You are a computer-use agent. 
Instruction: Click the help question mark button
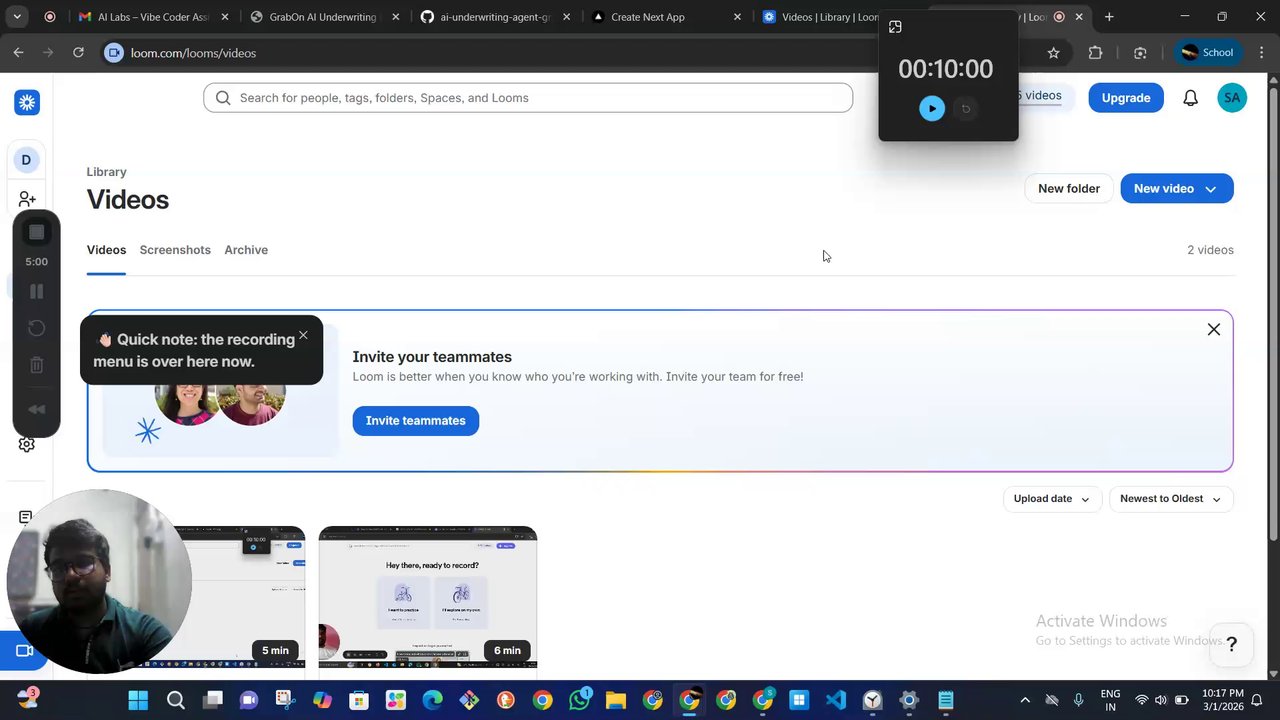pyautogui.click(x=1232, y=645)
